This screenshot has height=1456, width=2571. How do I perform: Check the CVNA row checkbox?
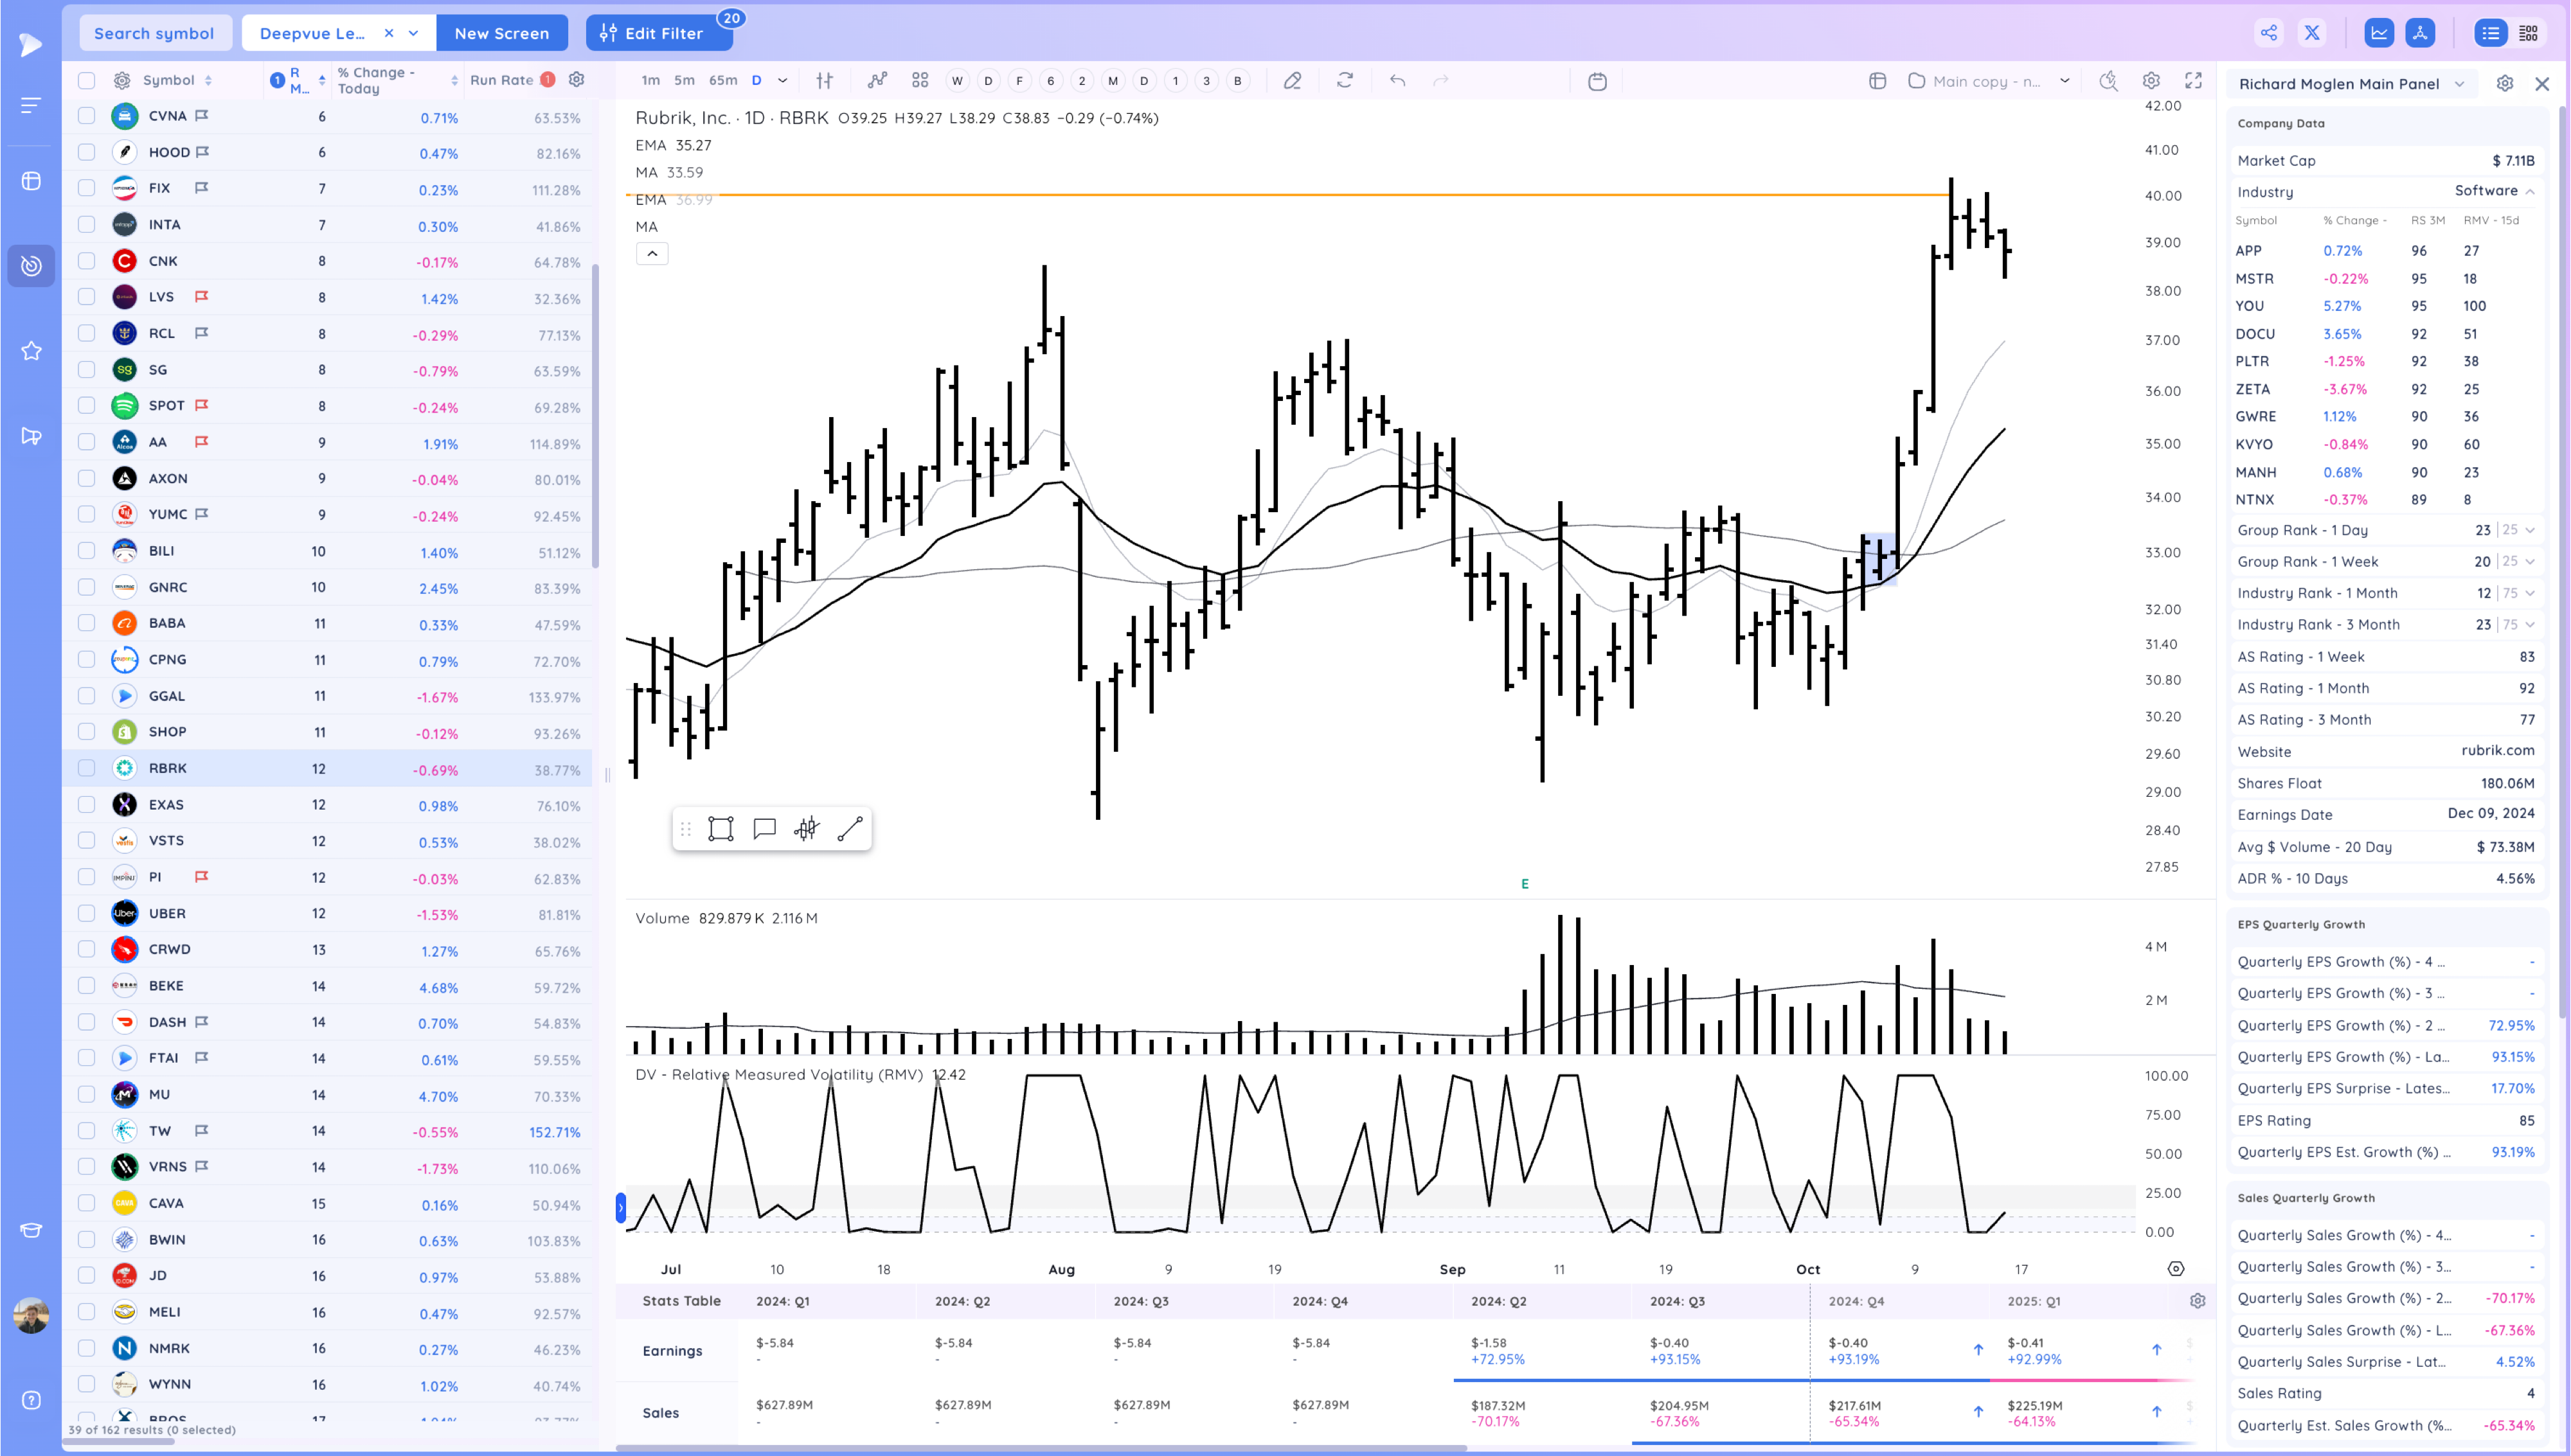click(x=87, y=116)
